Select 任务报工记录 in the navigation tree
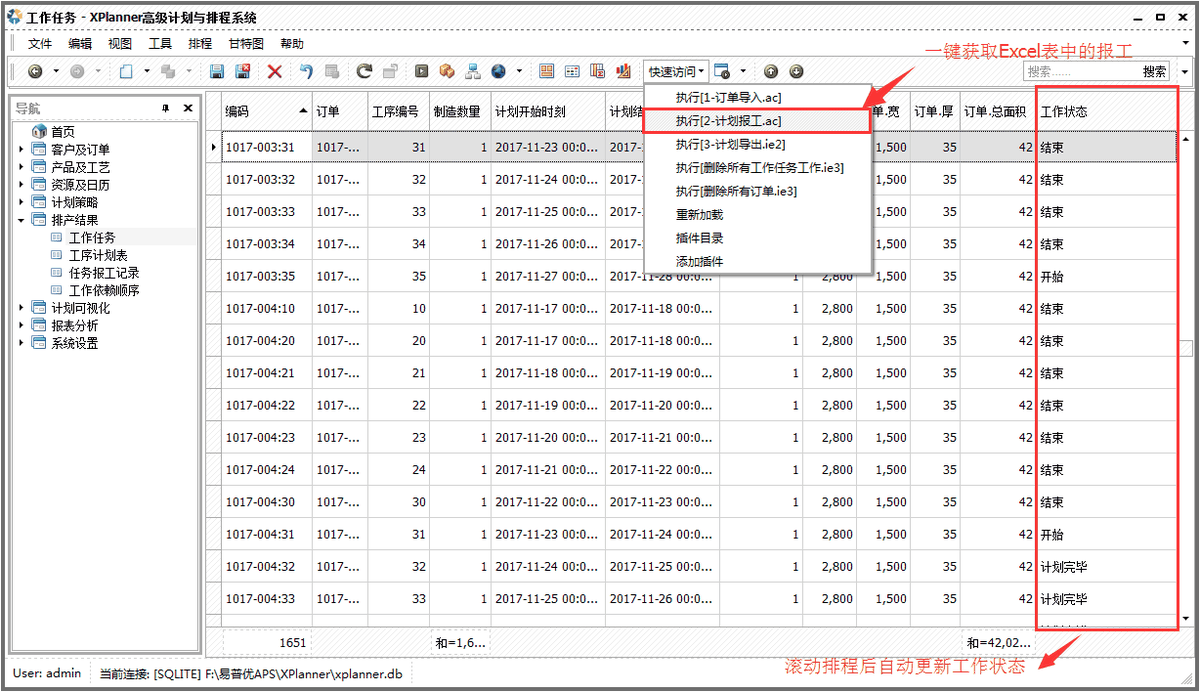Image resolution: width=1200 pixels, height=692 pixels. [104, 272]
